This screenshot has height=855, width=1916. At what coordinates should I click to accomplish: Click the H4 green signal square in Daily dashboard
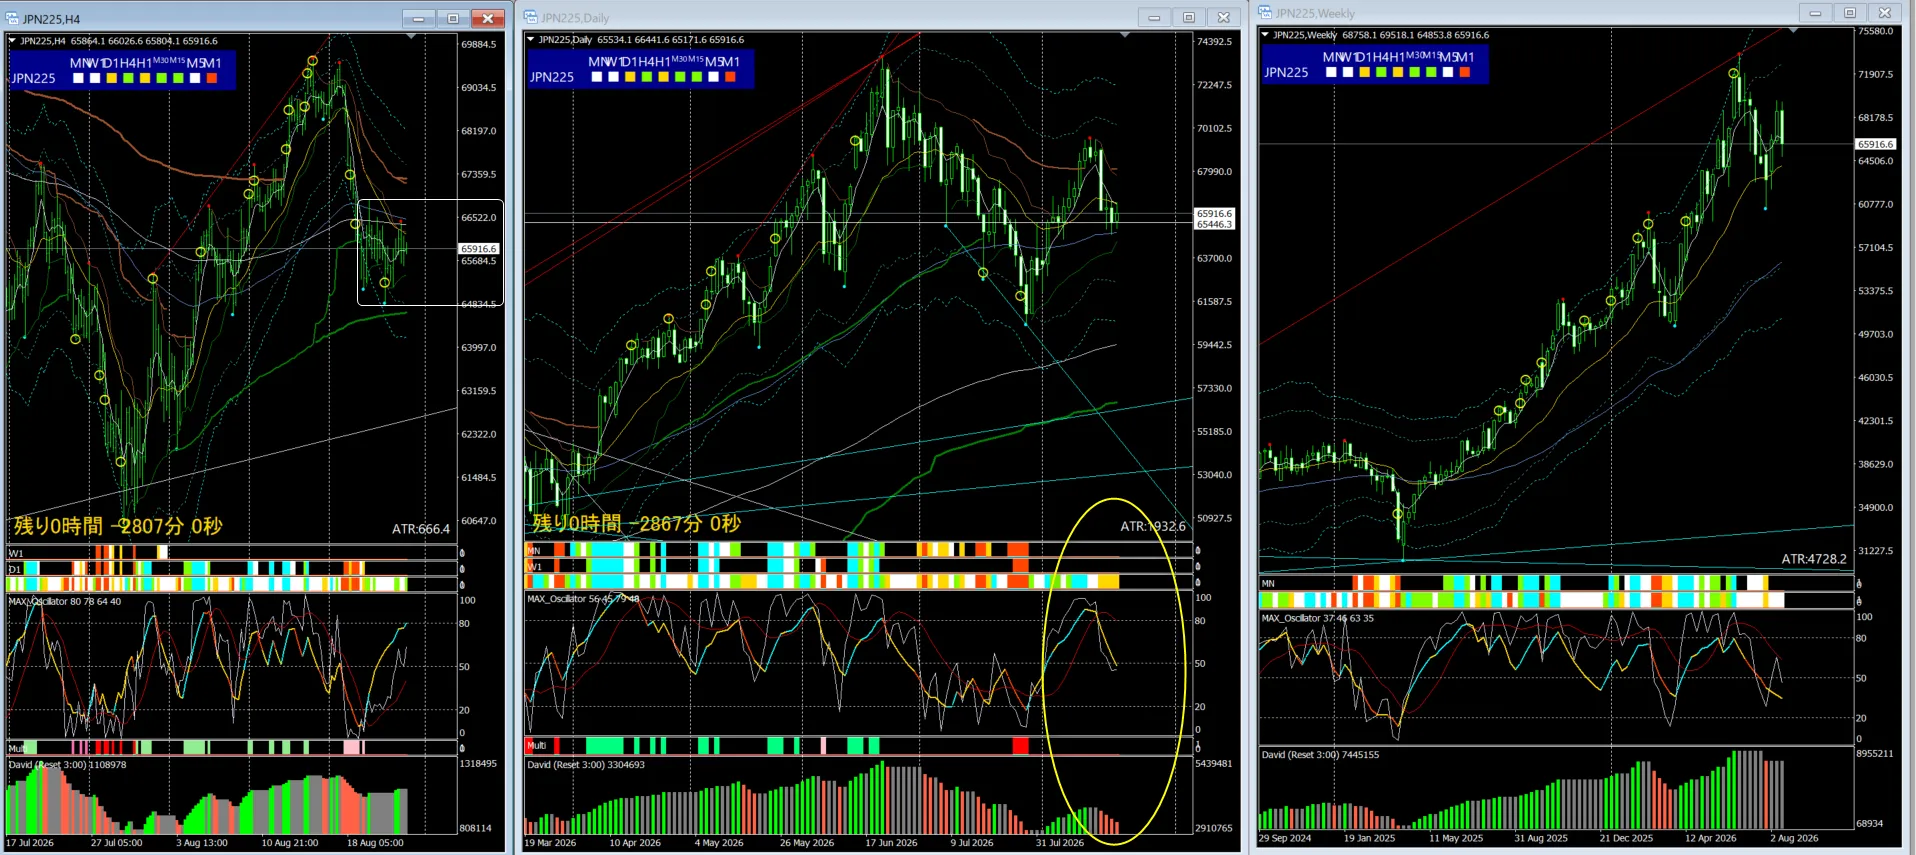pyautogui.click(x=647, y=77)
